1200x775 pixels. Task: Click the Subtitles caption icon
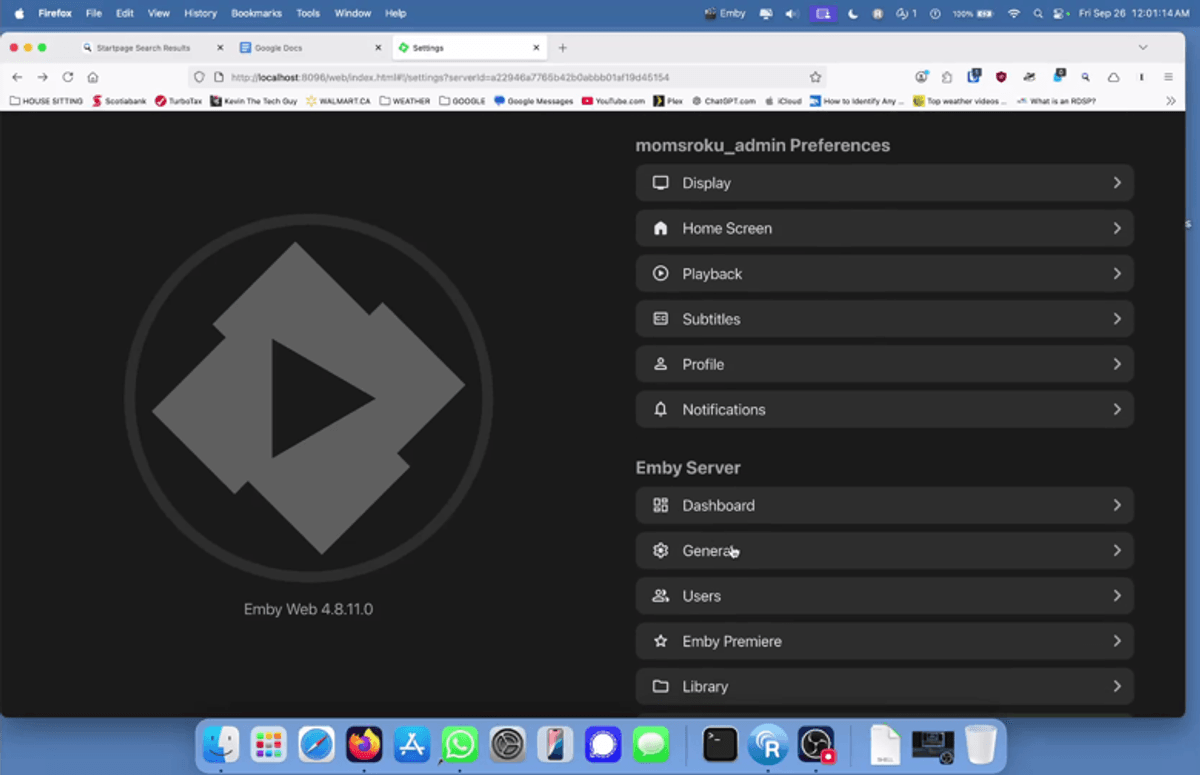[660, 319]
